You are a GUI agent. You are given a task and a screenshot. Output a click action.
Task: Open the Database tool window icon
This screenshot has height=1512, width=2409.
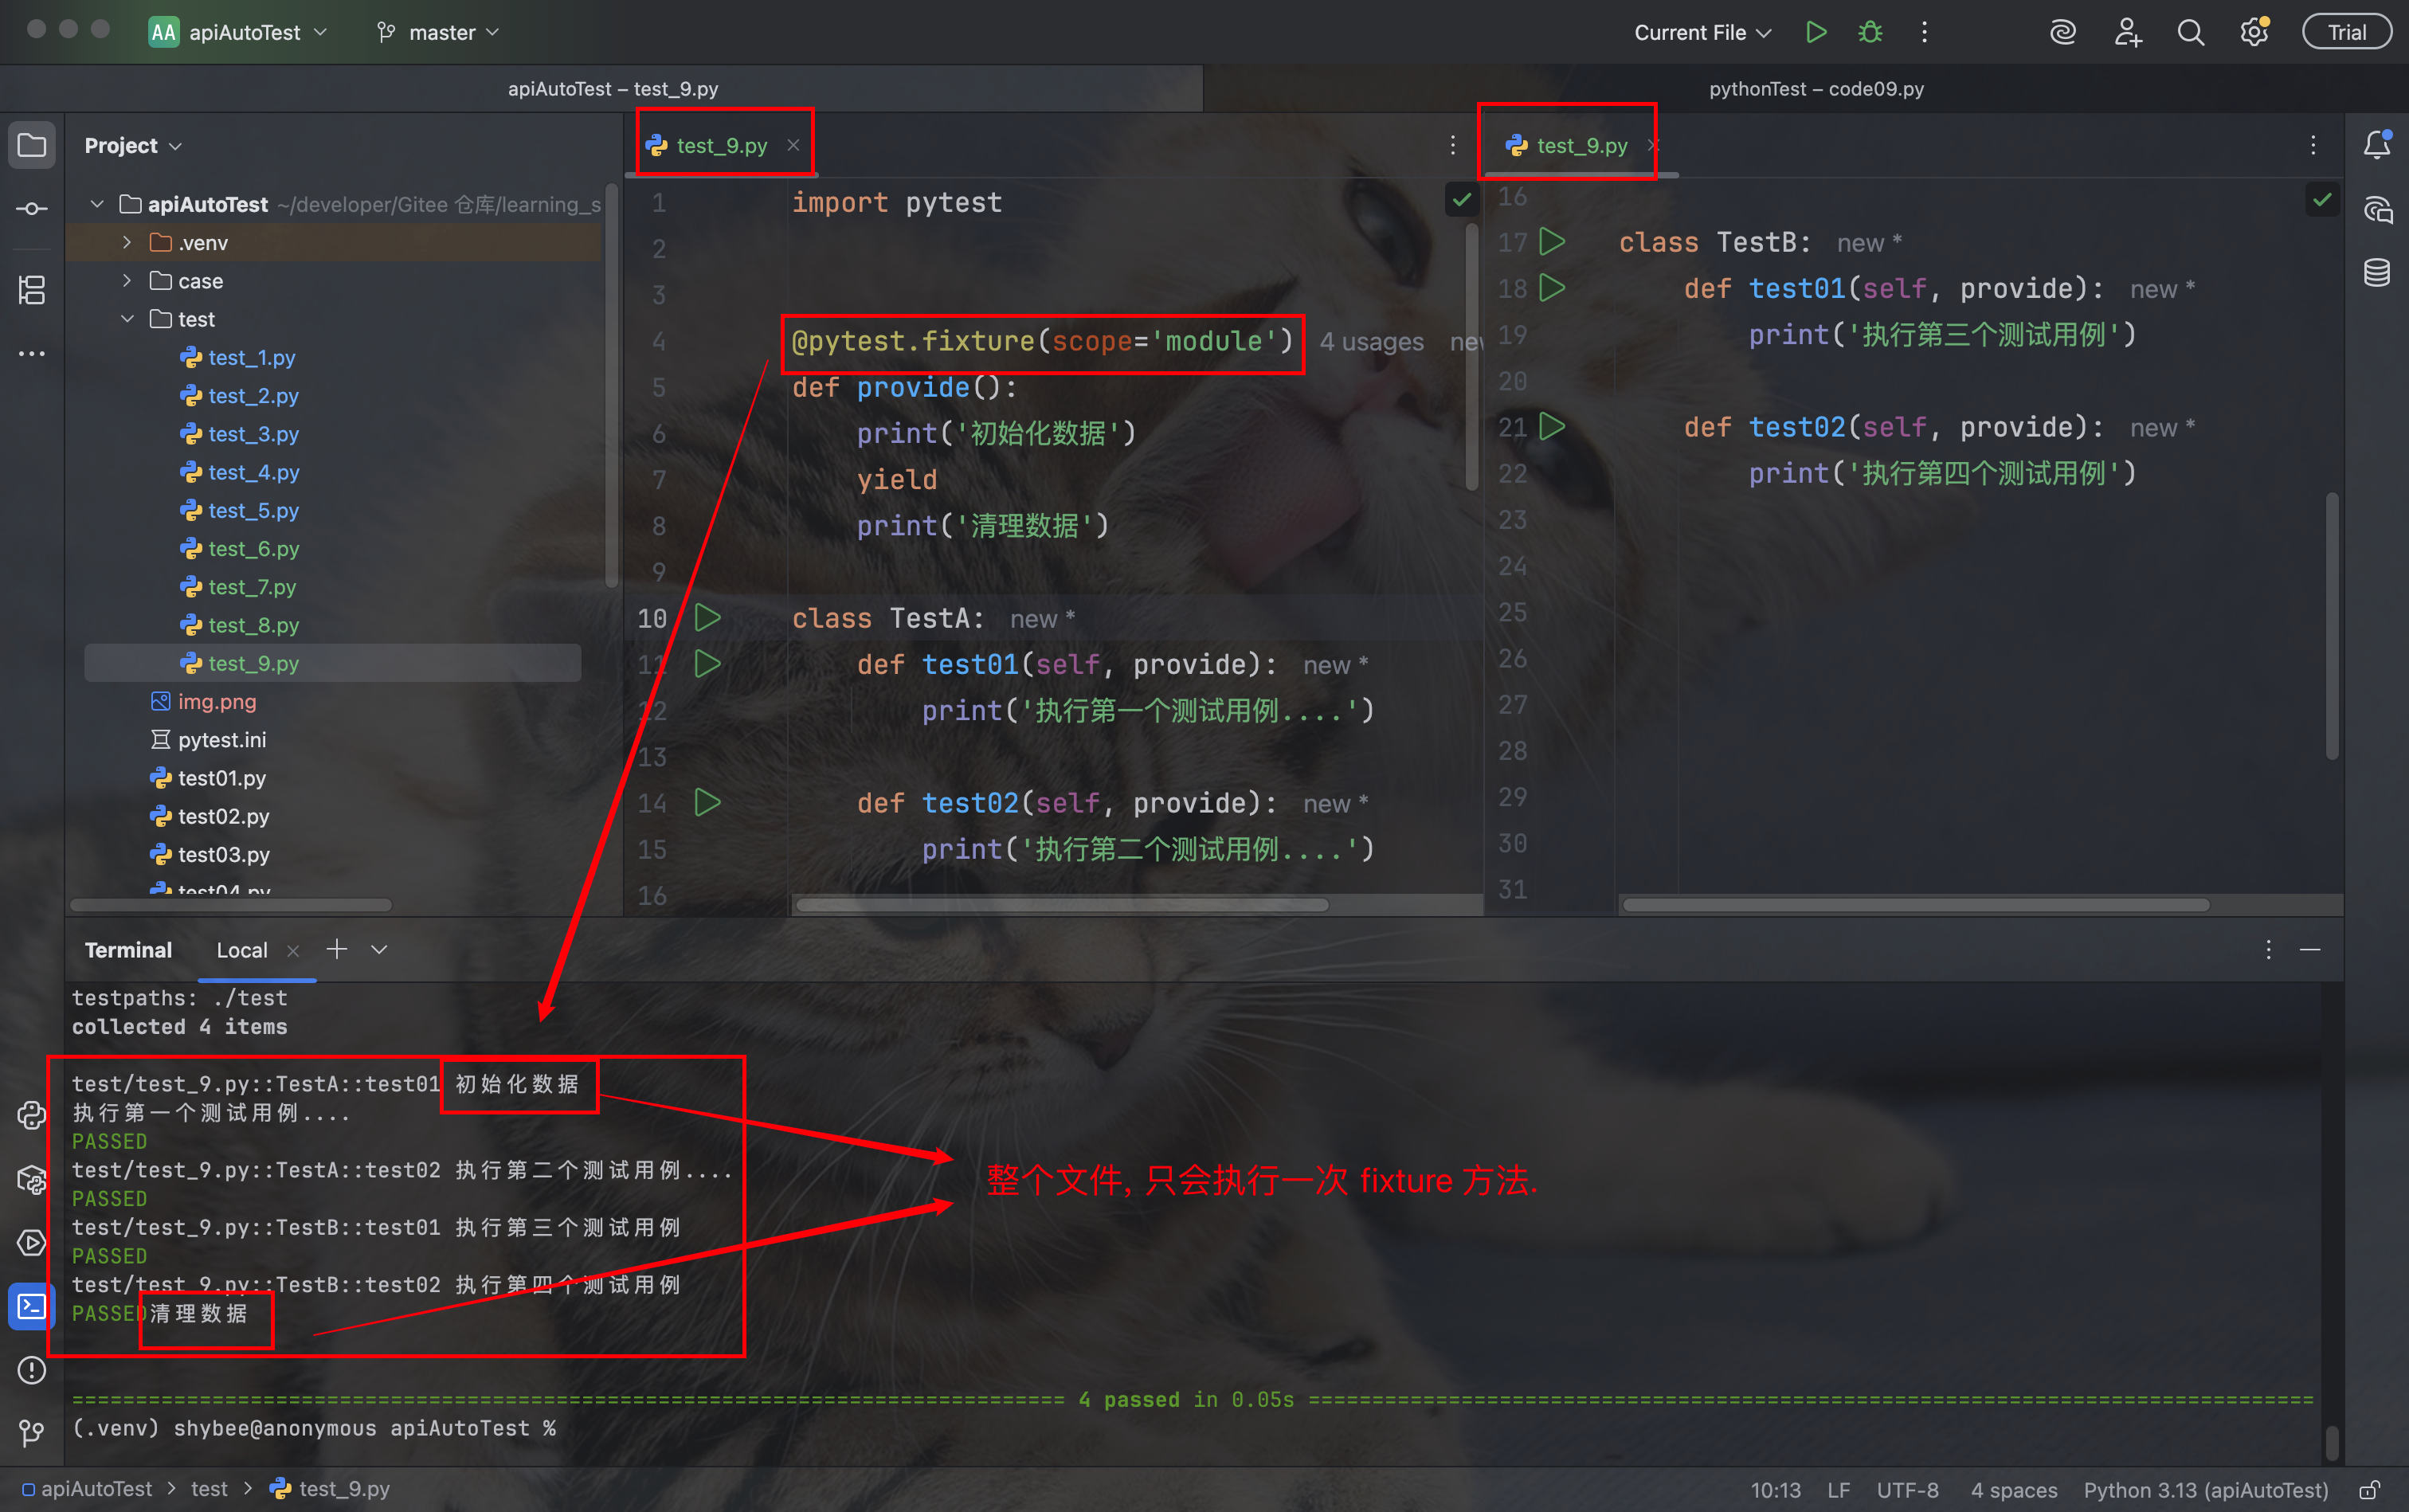point(2377,272)
